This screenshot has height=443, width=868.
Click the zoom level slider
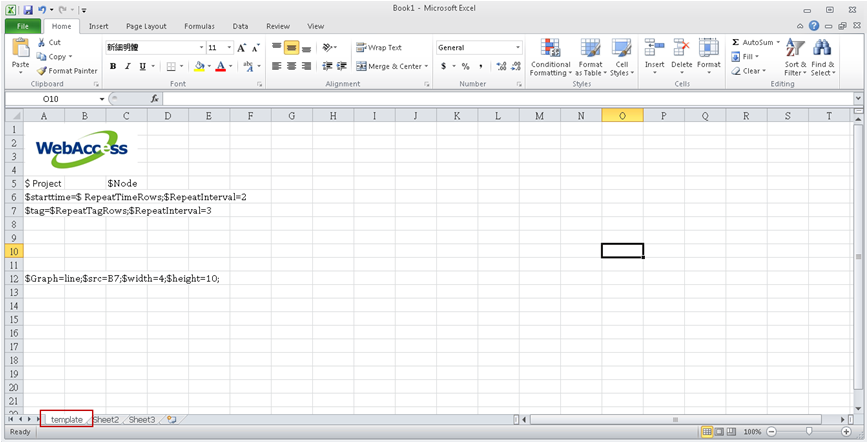[x=809, y=431]
